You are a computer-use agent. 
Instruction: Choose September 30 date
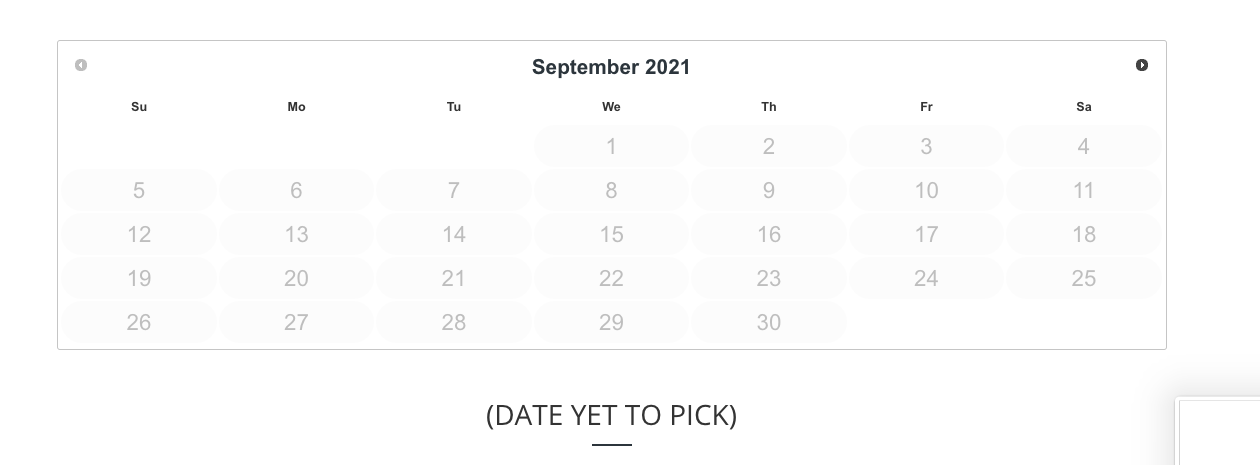tap(769, 323)
